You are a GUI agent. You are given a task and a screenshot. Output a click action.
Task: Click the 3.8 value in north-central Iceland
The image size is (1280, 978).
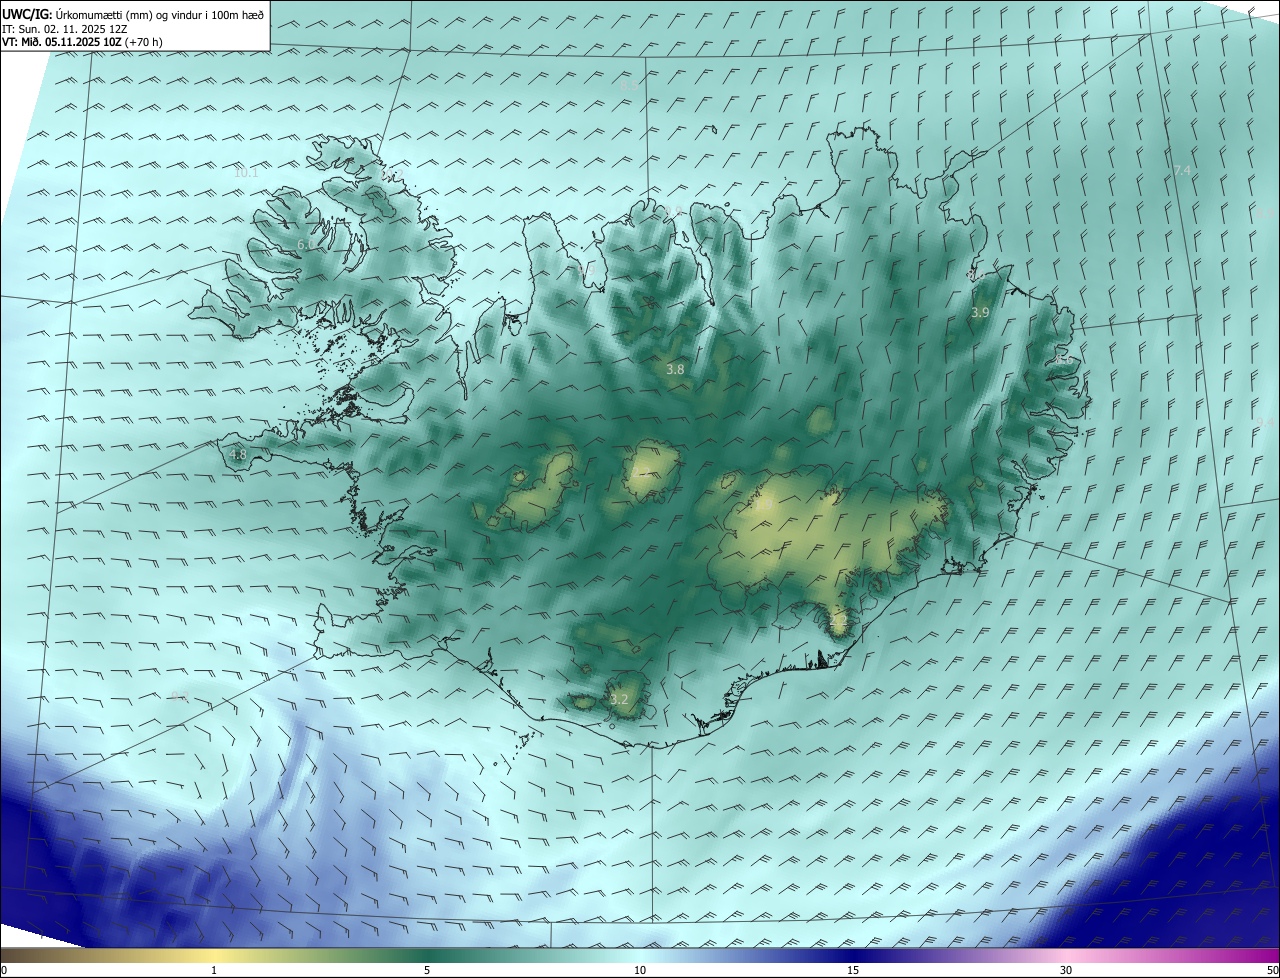tap(675, 369)
